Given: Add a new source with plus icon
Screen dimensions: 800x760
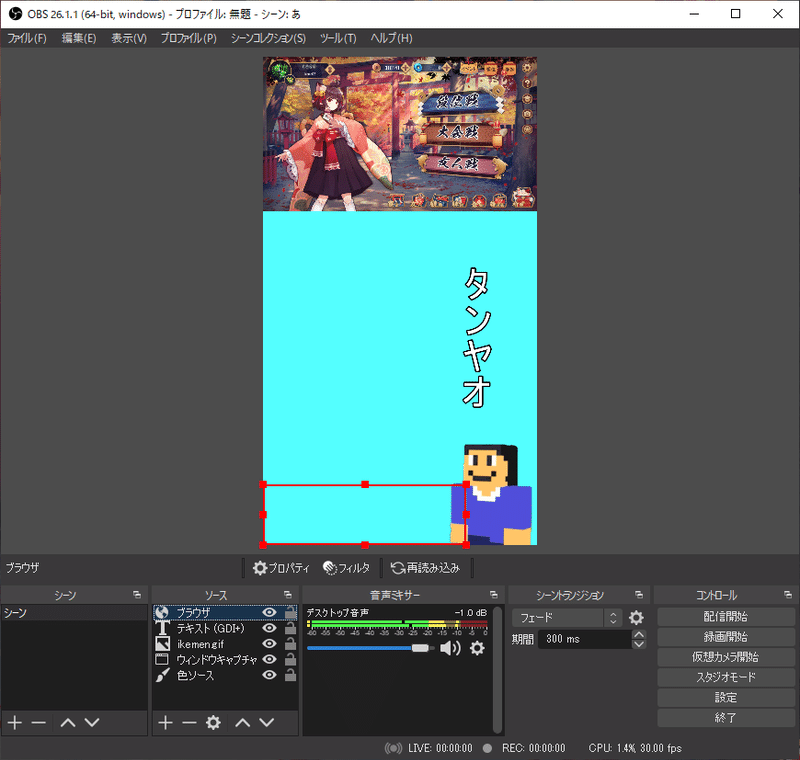Looking at the screenshot, I should (x=165, y=722).
